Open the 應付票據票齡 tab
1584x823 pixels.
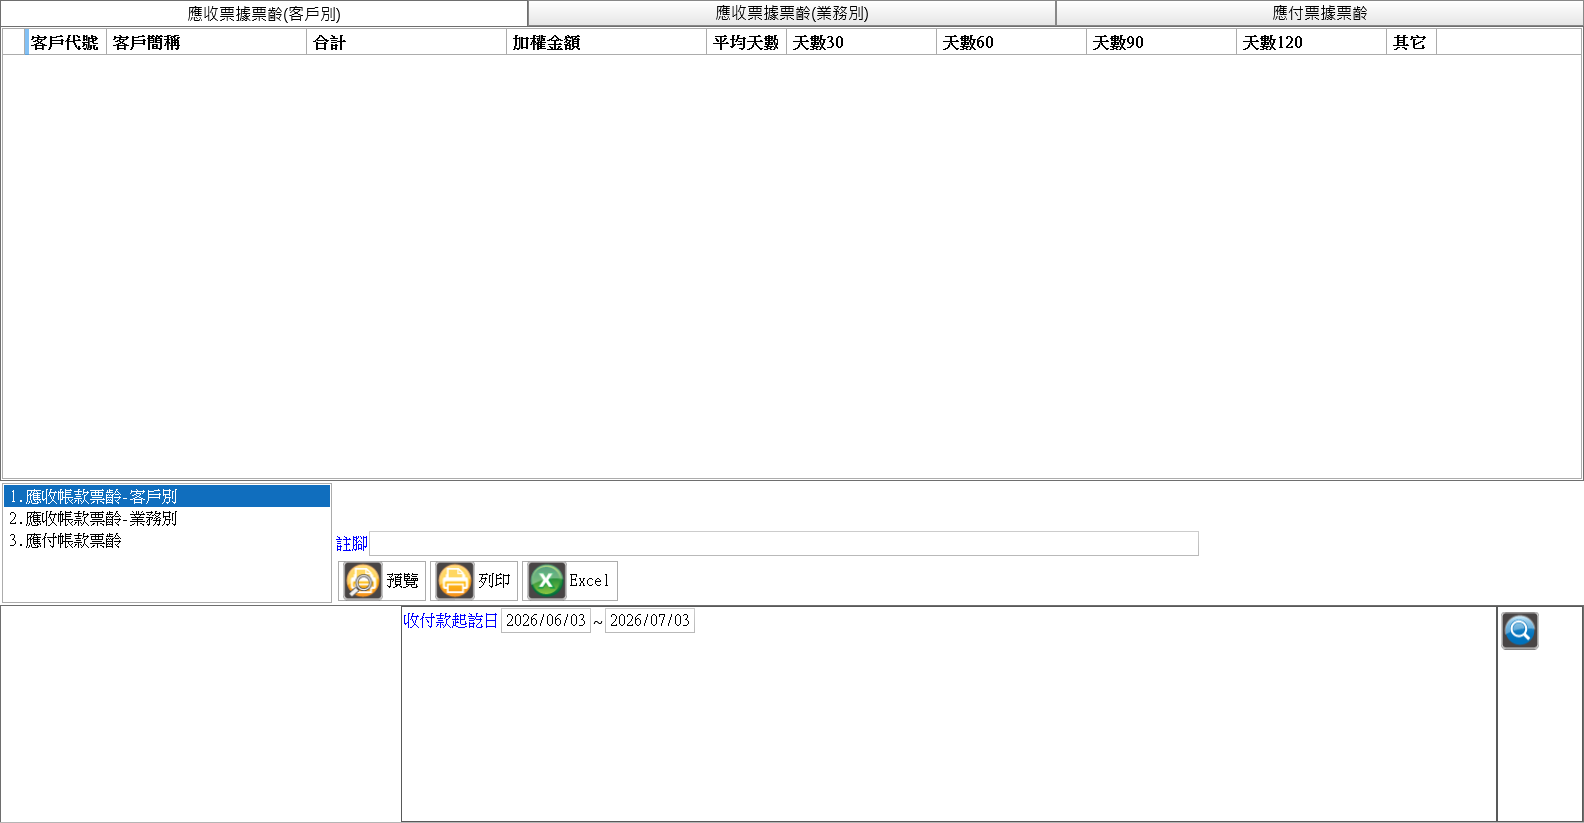[x=1319, y=13]
